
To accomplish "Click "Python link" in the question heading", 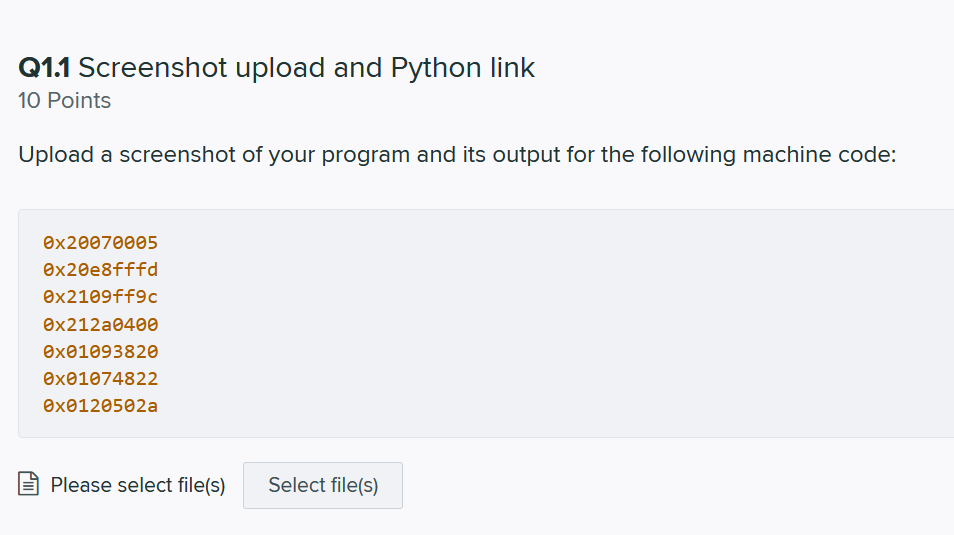I will point(463,68).
